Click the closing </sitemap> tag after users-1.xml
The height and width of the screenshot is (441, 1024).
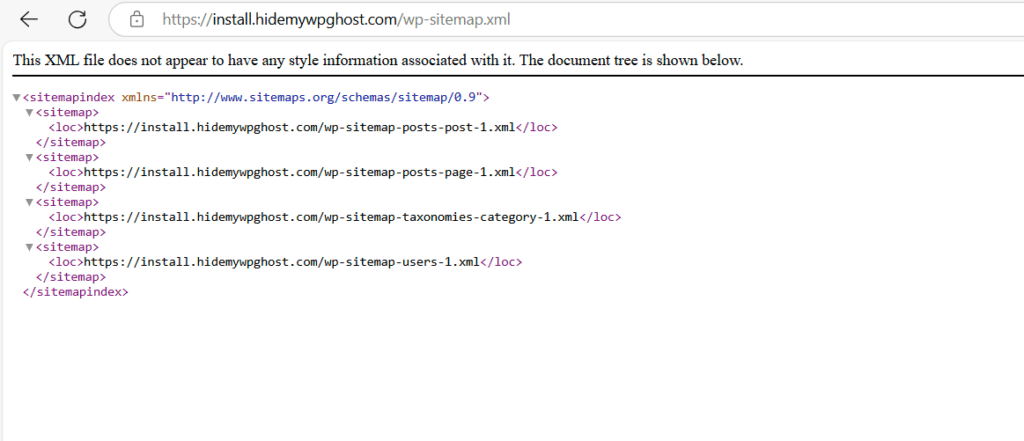(71, 277)
